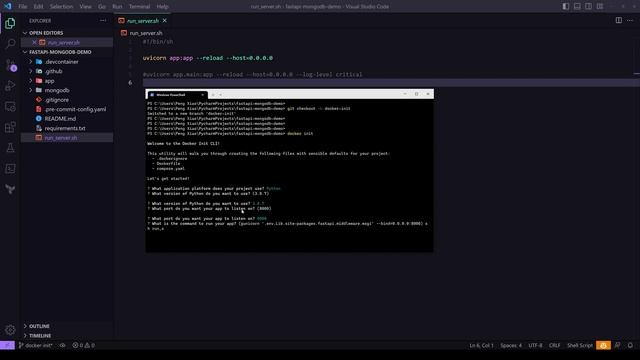Click line number 6 in the gutter

click(x=130, y=82)
